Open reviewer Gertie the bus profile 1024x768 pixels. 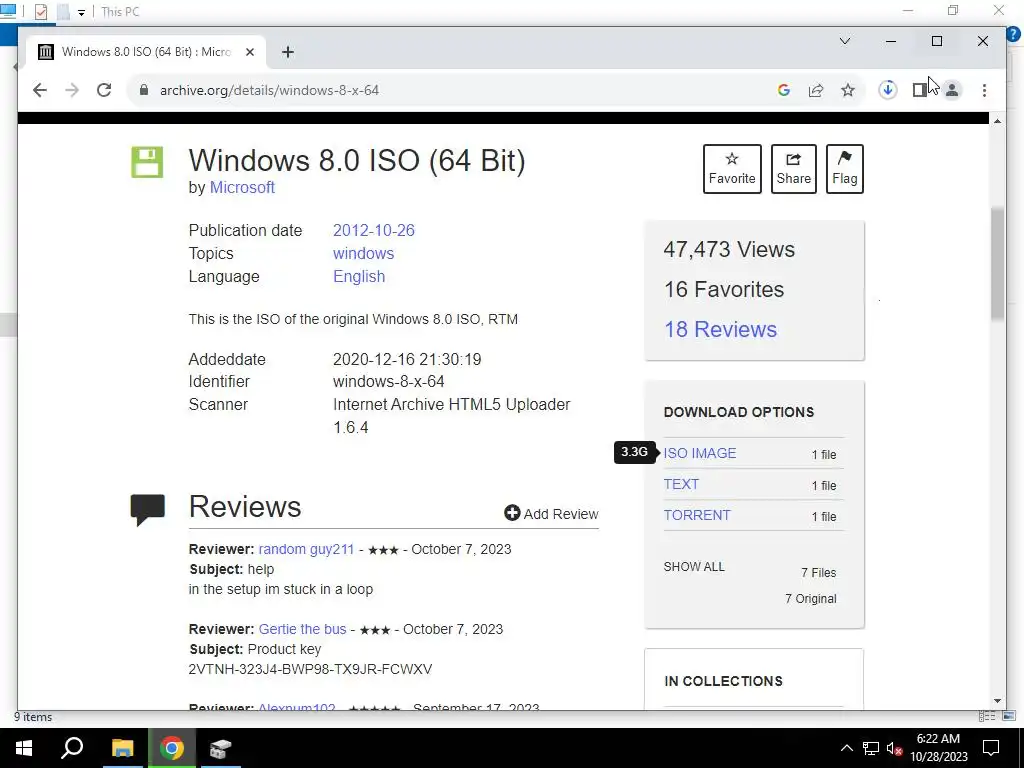click(302, 630)
